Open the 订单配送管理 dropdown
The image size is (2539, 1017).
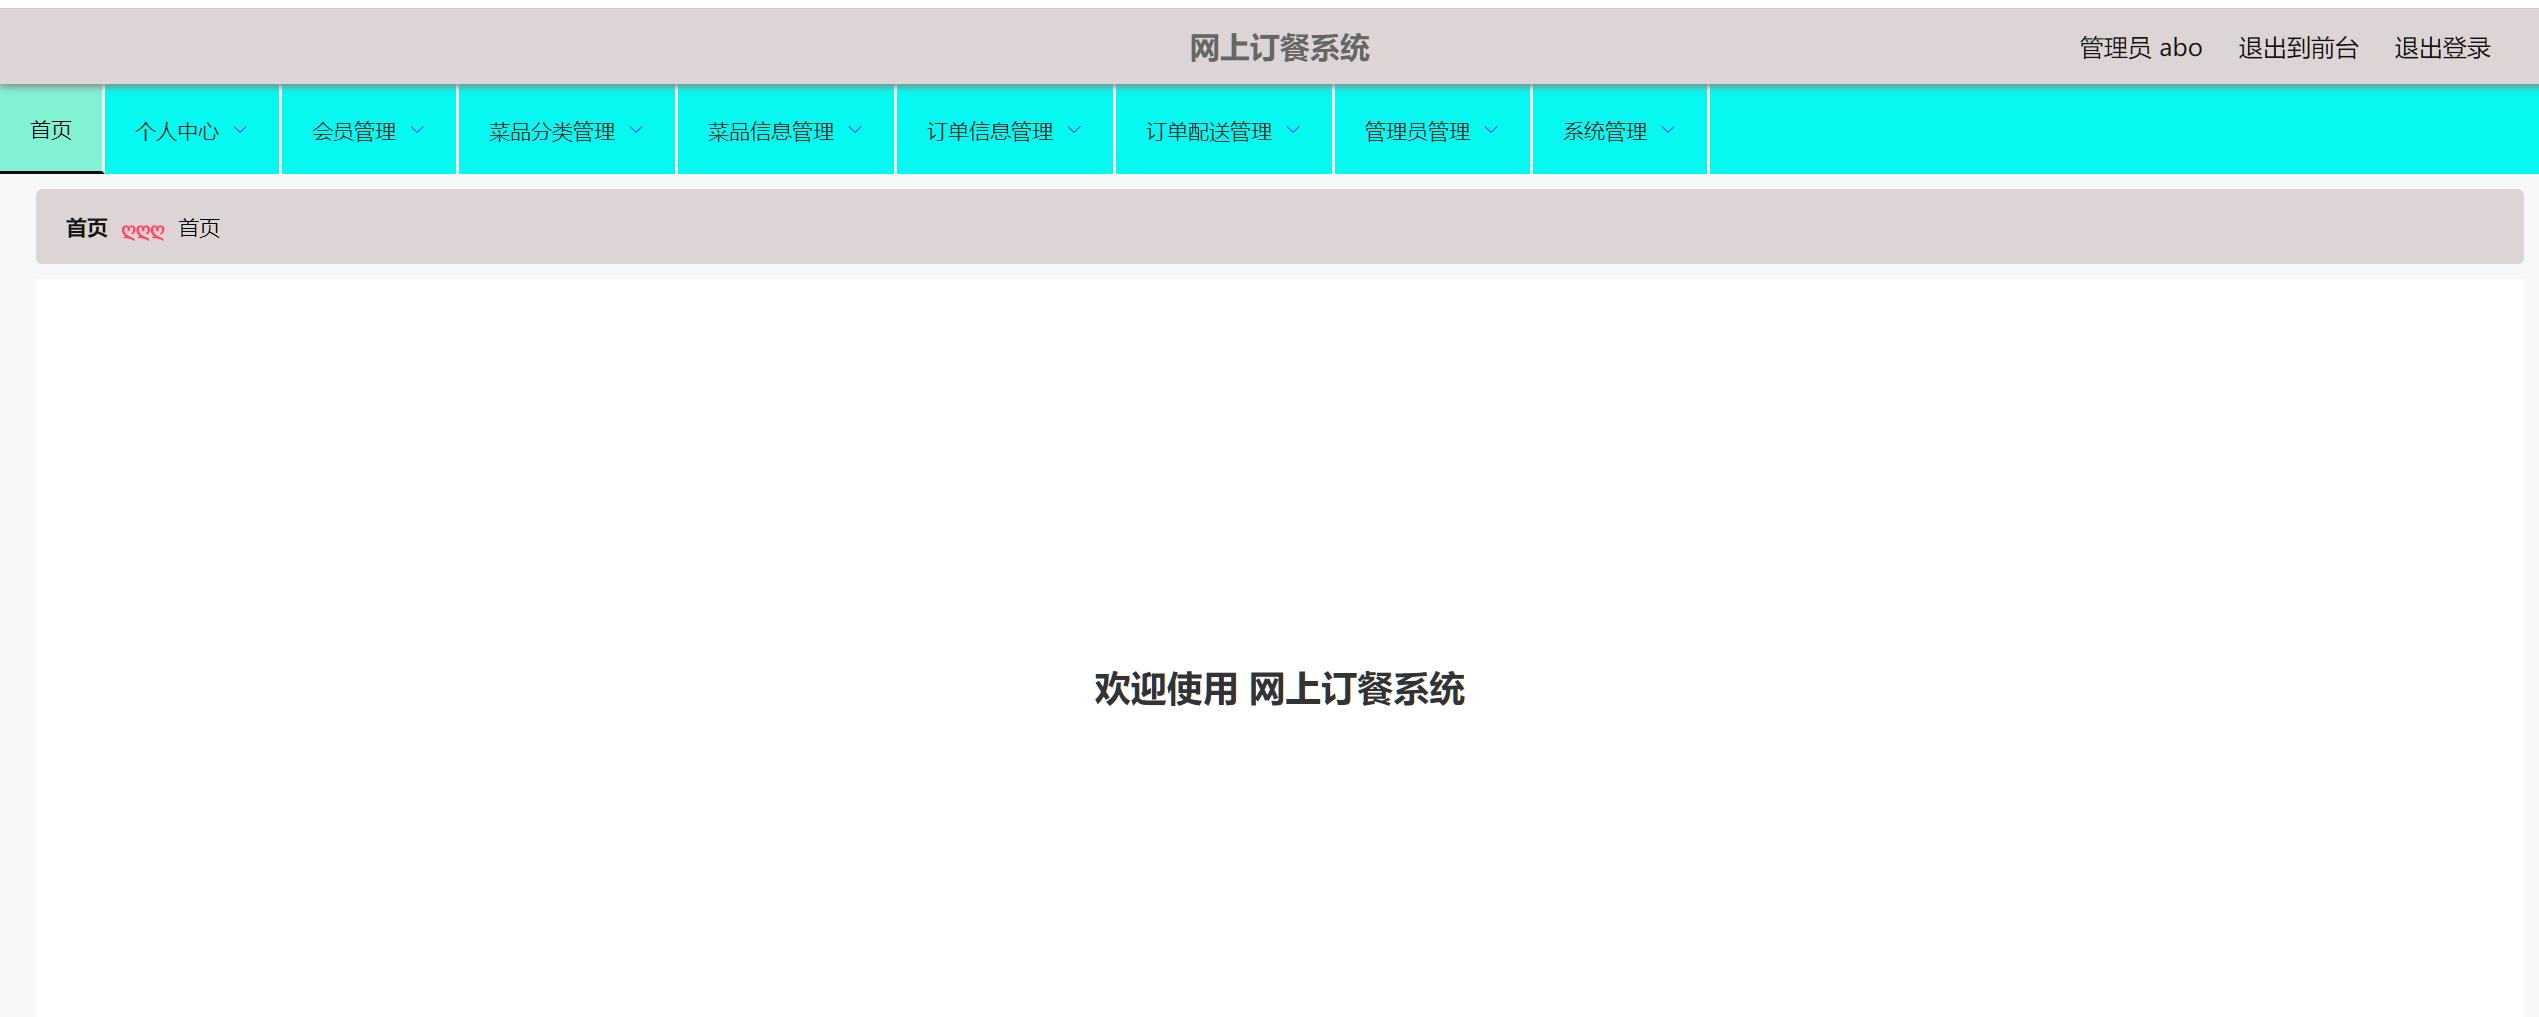coord(1211,130)
